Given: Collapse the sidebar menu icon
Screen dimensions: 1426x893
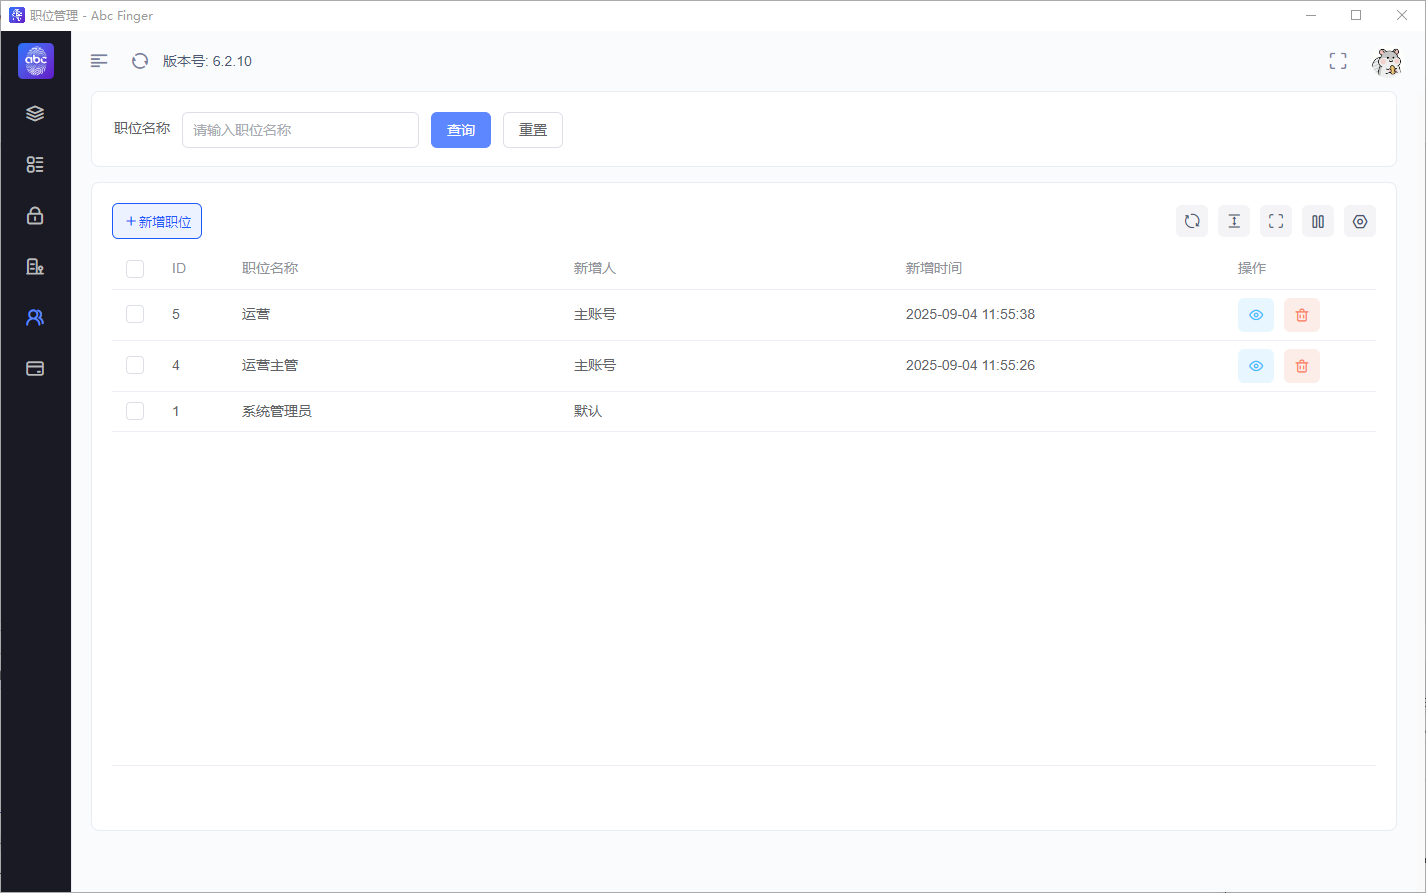Looking at the screenshot, I should tap(99, 61).
